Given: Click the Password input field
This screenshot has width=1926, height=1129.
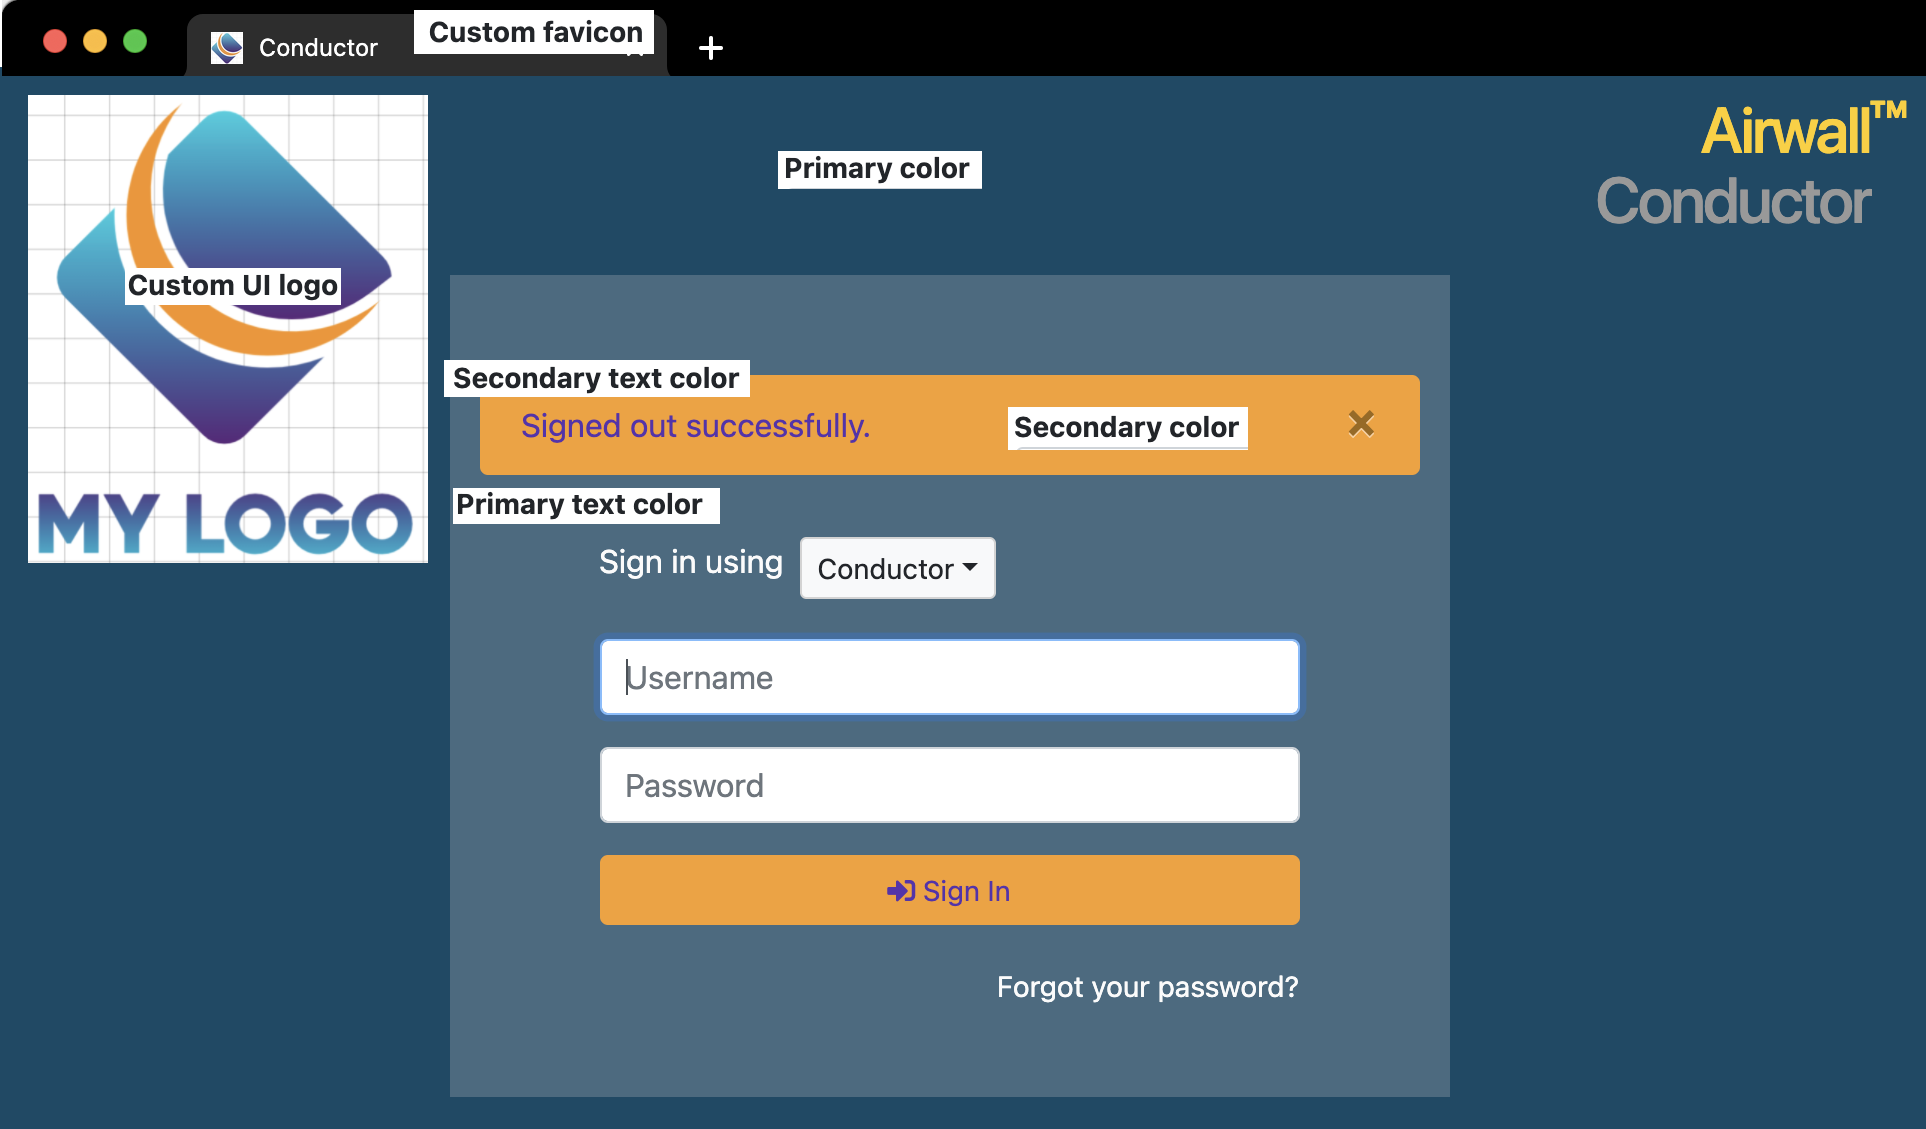Looking at the screenshot, I should pos(950,785).
